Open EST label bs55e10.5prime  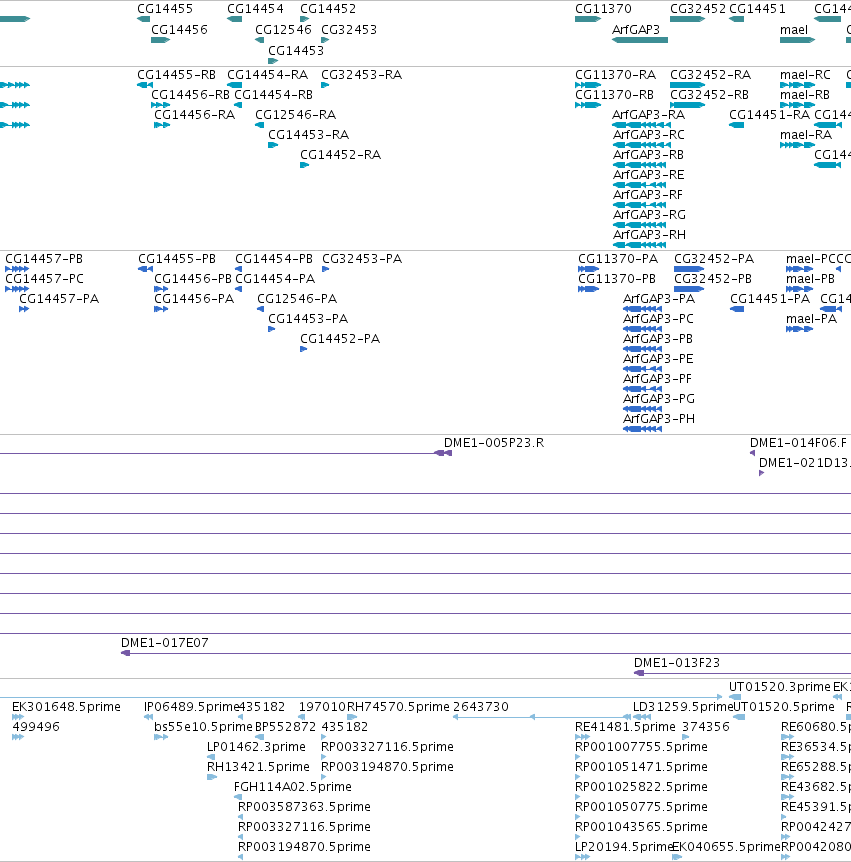203,727
